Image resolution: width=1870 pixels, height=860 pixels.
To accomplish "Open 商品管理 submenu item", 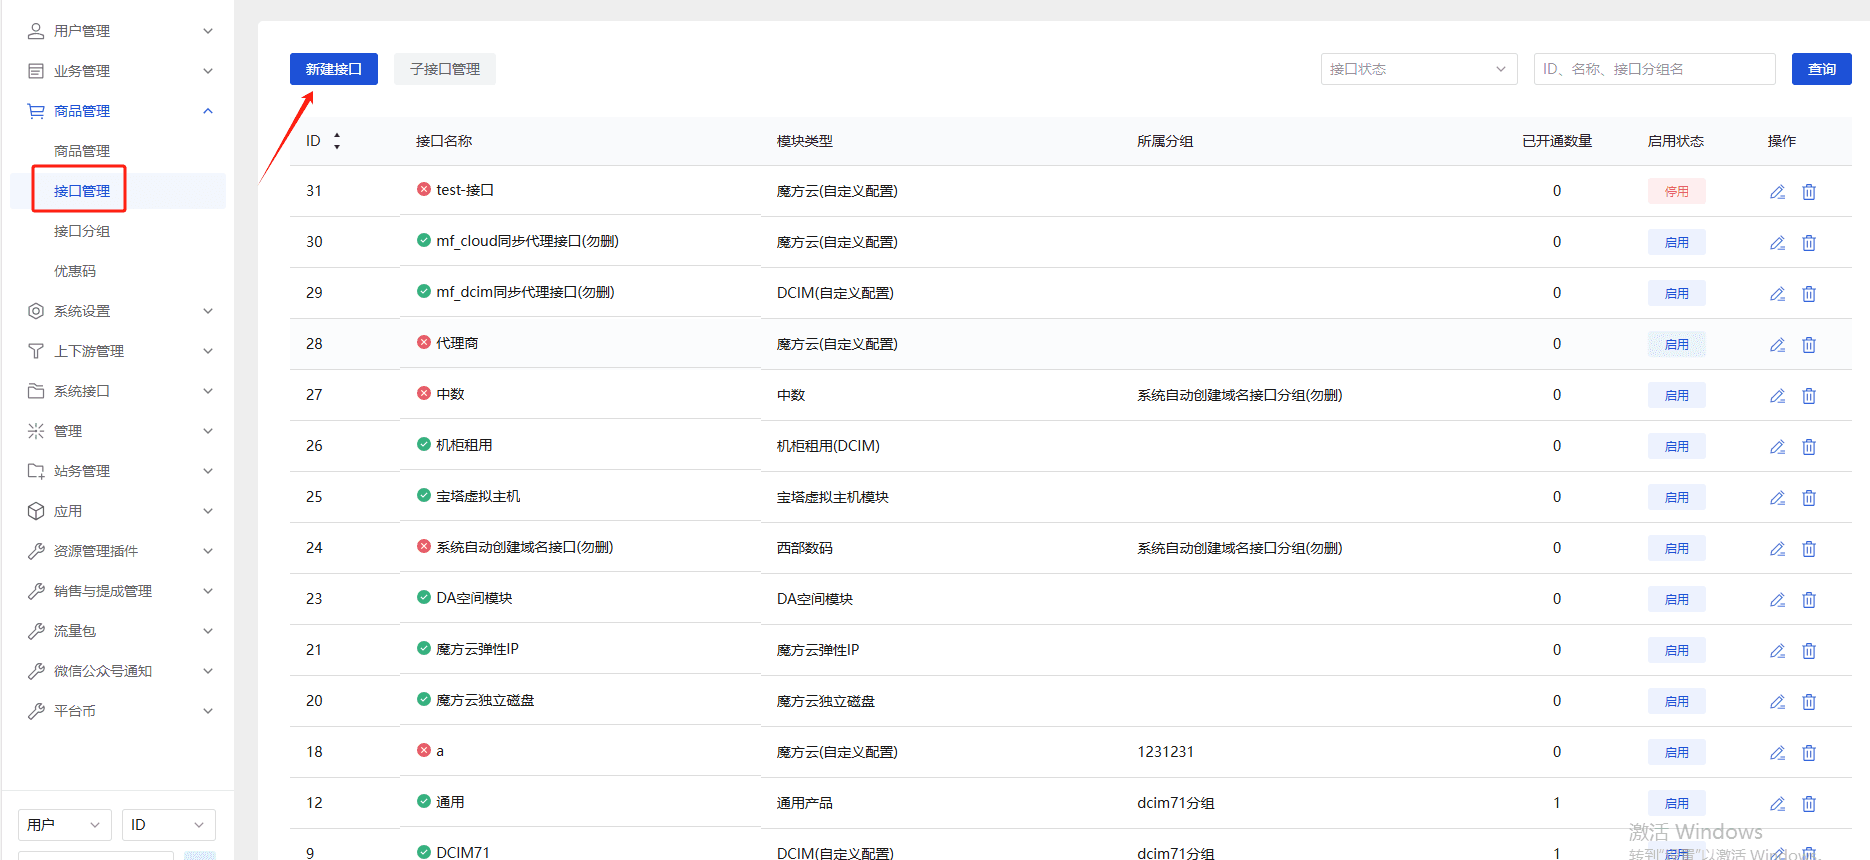I will point(82,151).
